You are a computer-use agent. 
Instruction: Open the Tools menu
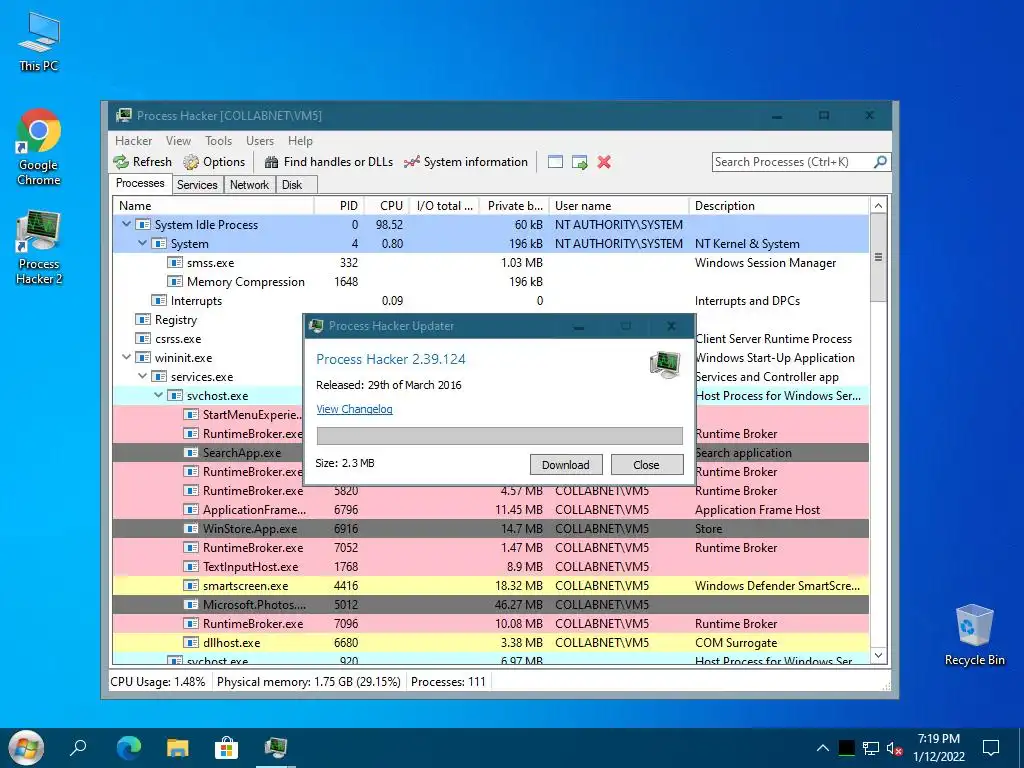tap(218, 141)
